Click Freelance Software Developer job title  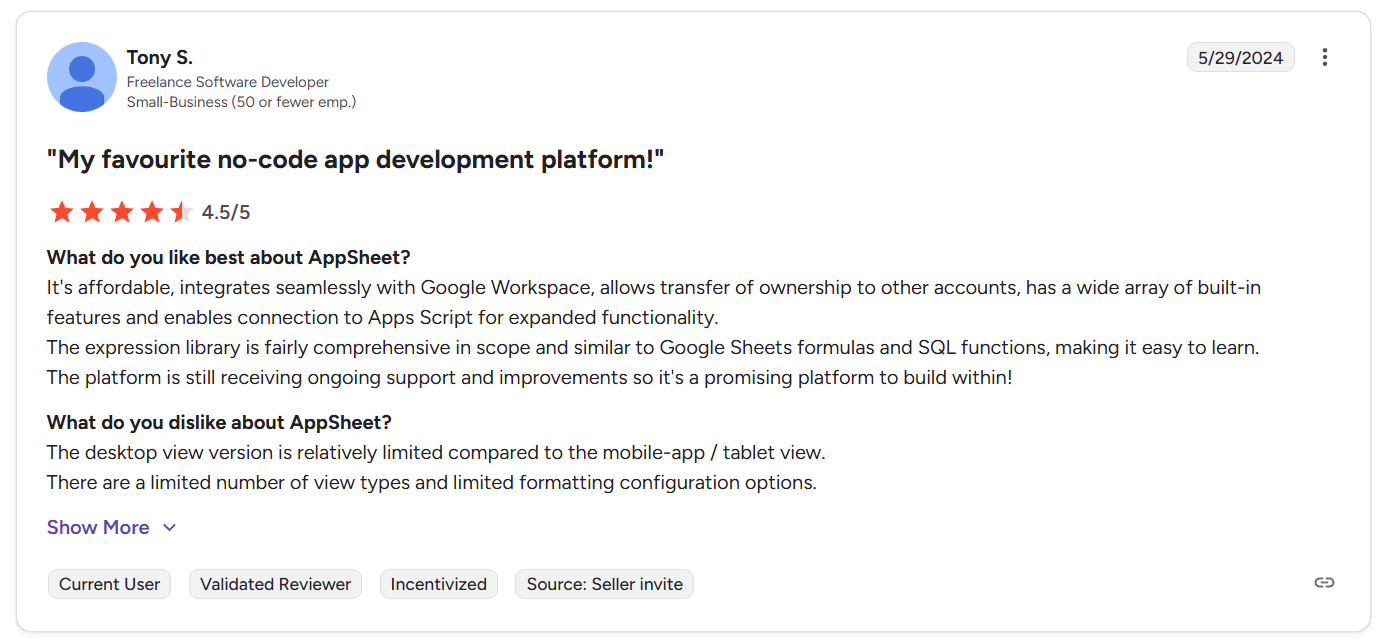tap(228, 82)
